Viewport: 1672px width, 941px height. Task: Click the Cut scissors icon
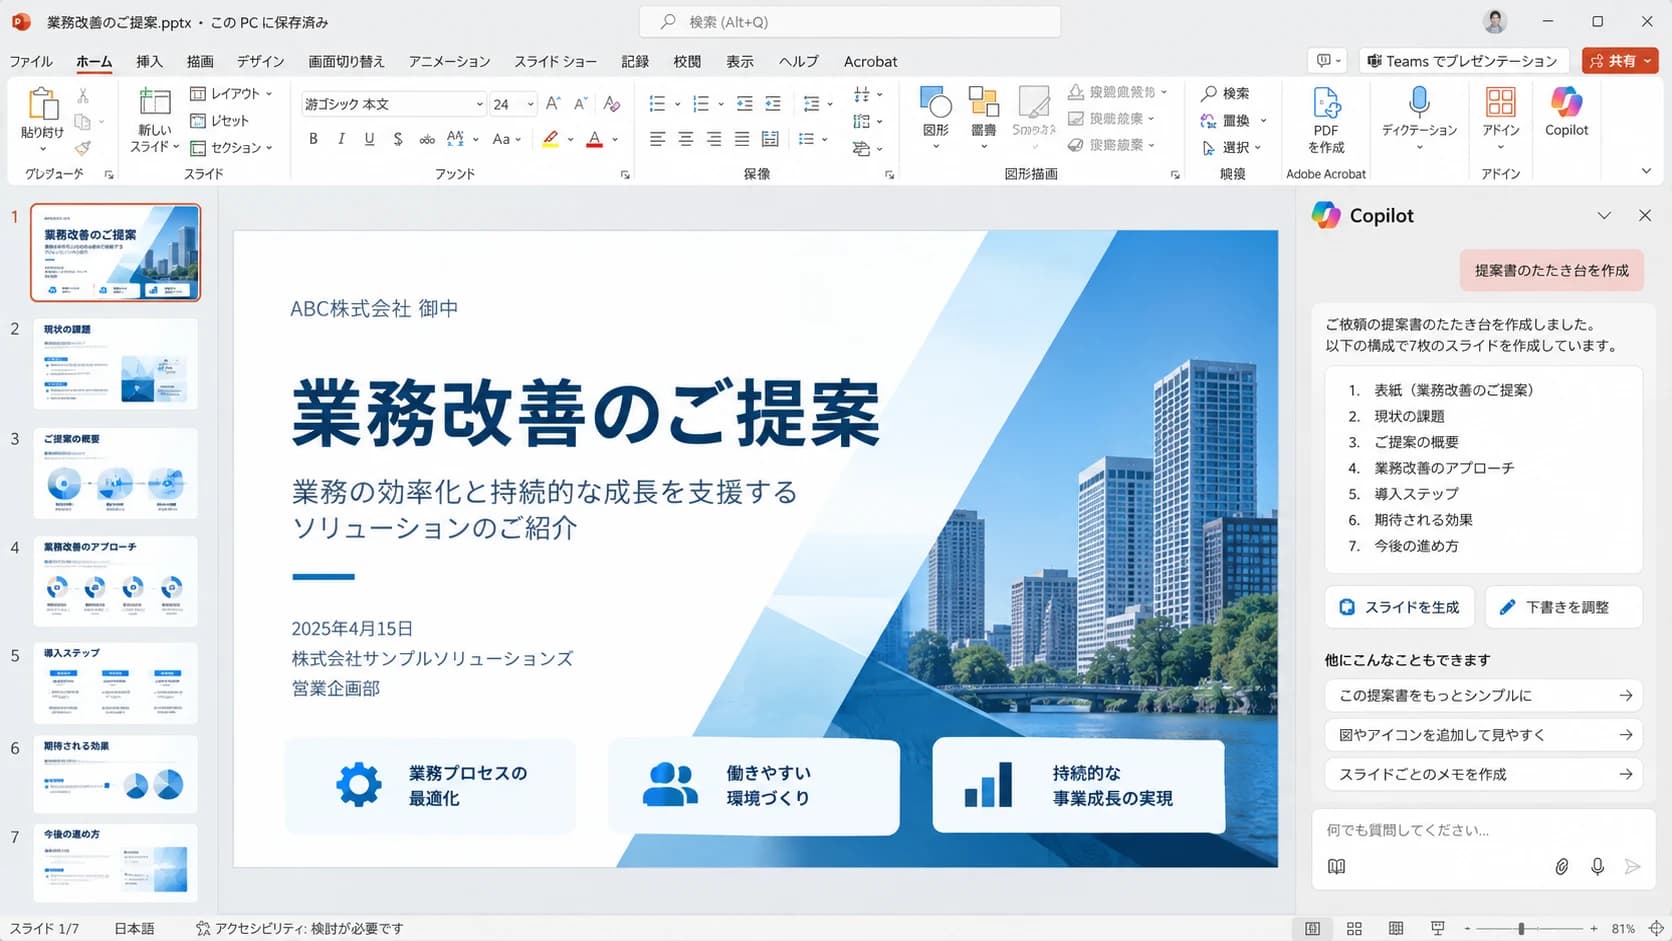(x=83, y=95)
